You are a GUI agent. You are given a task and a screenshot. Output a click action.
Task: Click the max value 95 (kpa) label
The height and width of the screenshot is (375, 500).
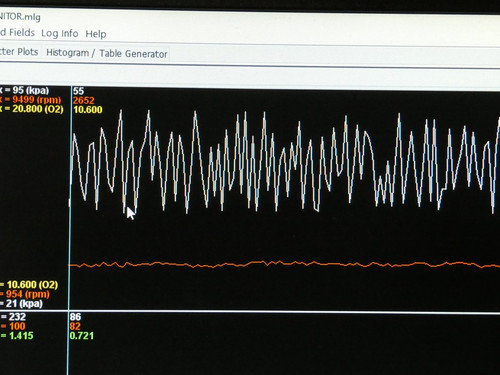coord(25,90)
